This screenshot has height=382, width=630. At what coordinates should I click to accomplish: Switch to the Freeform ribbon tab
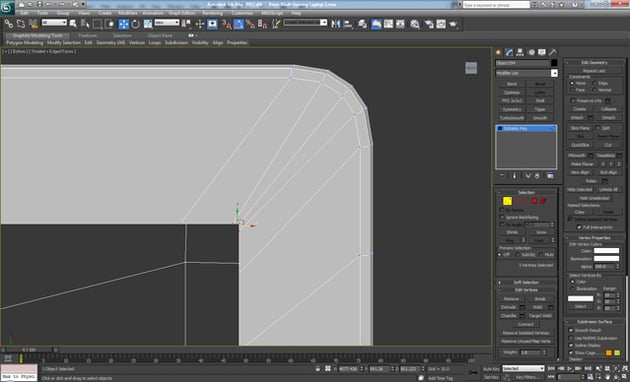point(88,35)
